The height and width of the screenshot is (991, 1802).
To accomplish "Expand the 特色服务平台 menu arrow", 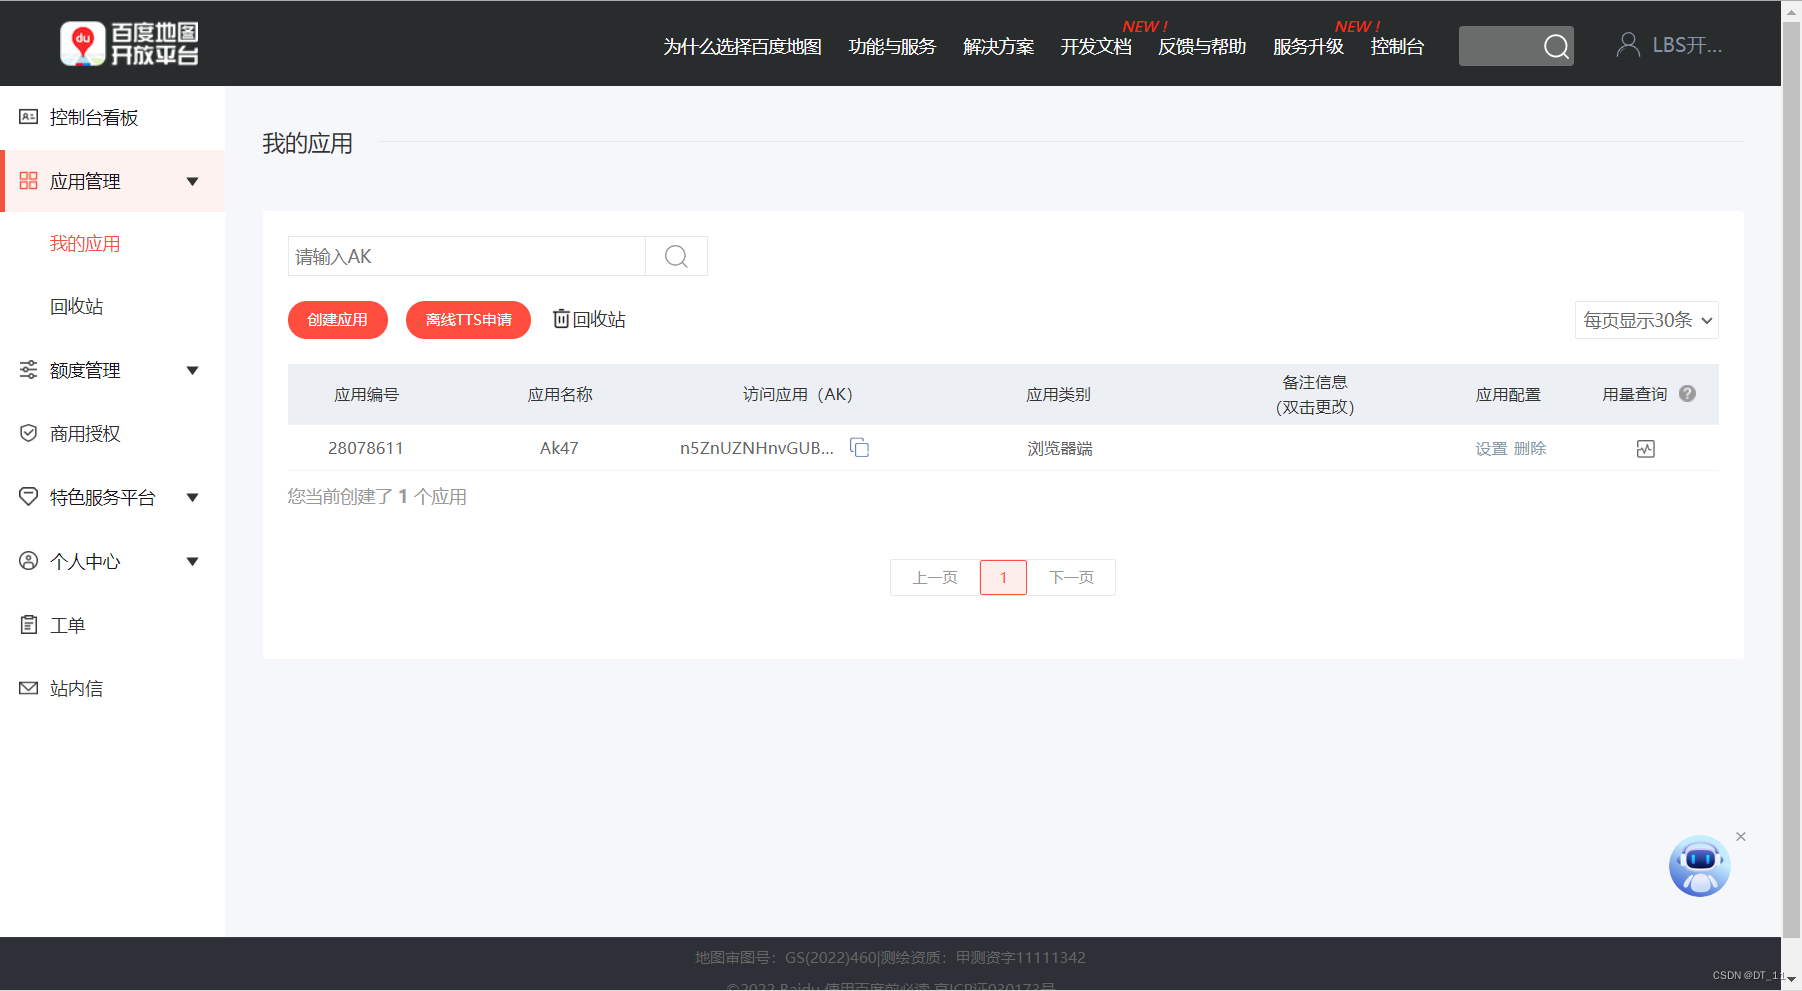I will click(193, 497).
